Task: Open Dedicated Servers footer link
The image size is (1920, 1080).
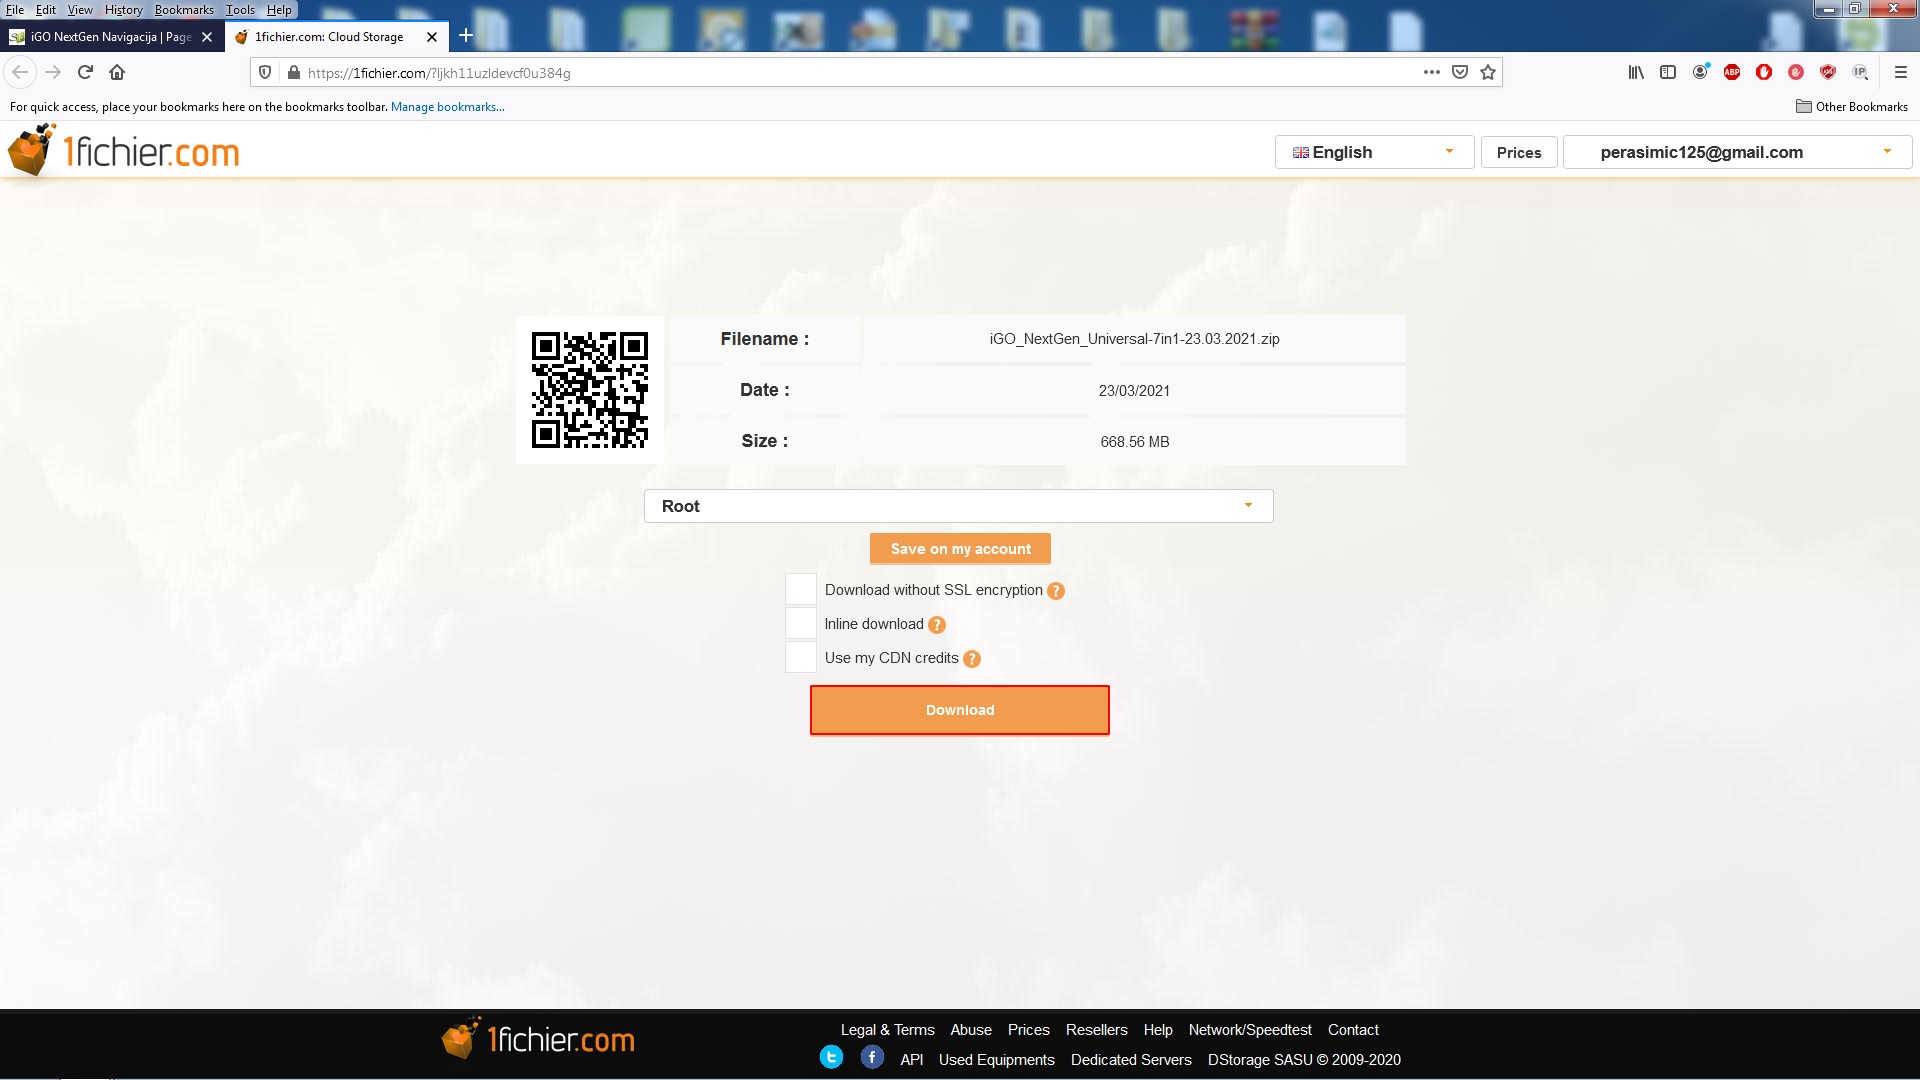Action: coord(1131,1060)
